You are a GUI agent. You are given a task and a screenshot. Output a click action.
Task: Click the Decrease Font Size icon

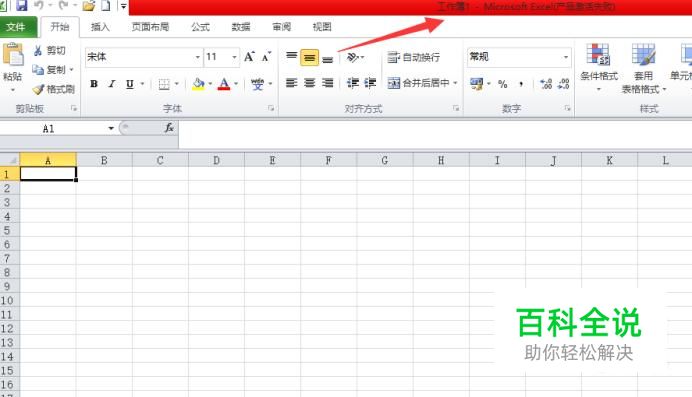266,56
